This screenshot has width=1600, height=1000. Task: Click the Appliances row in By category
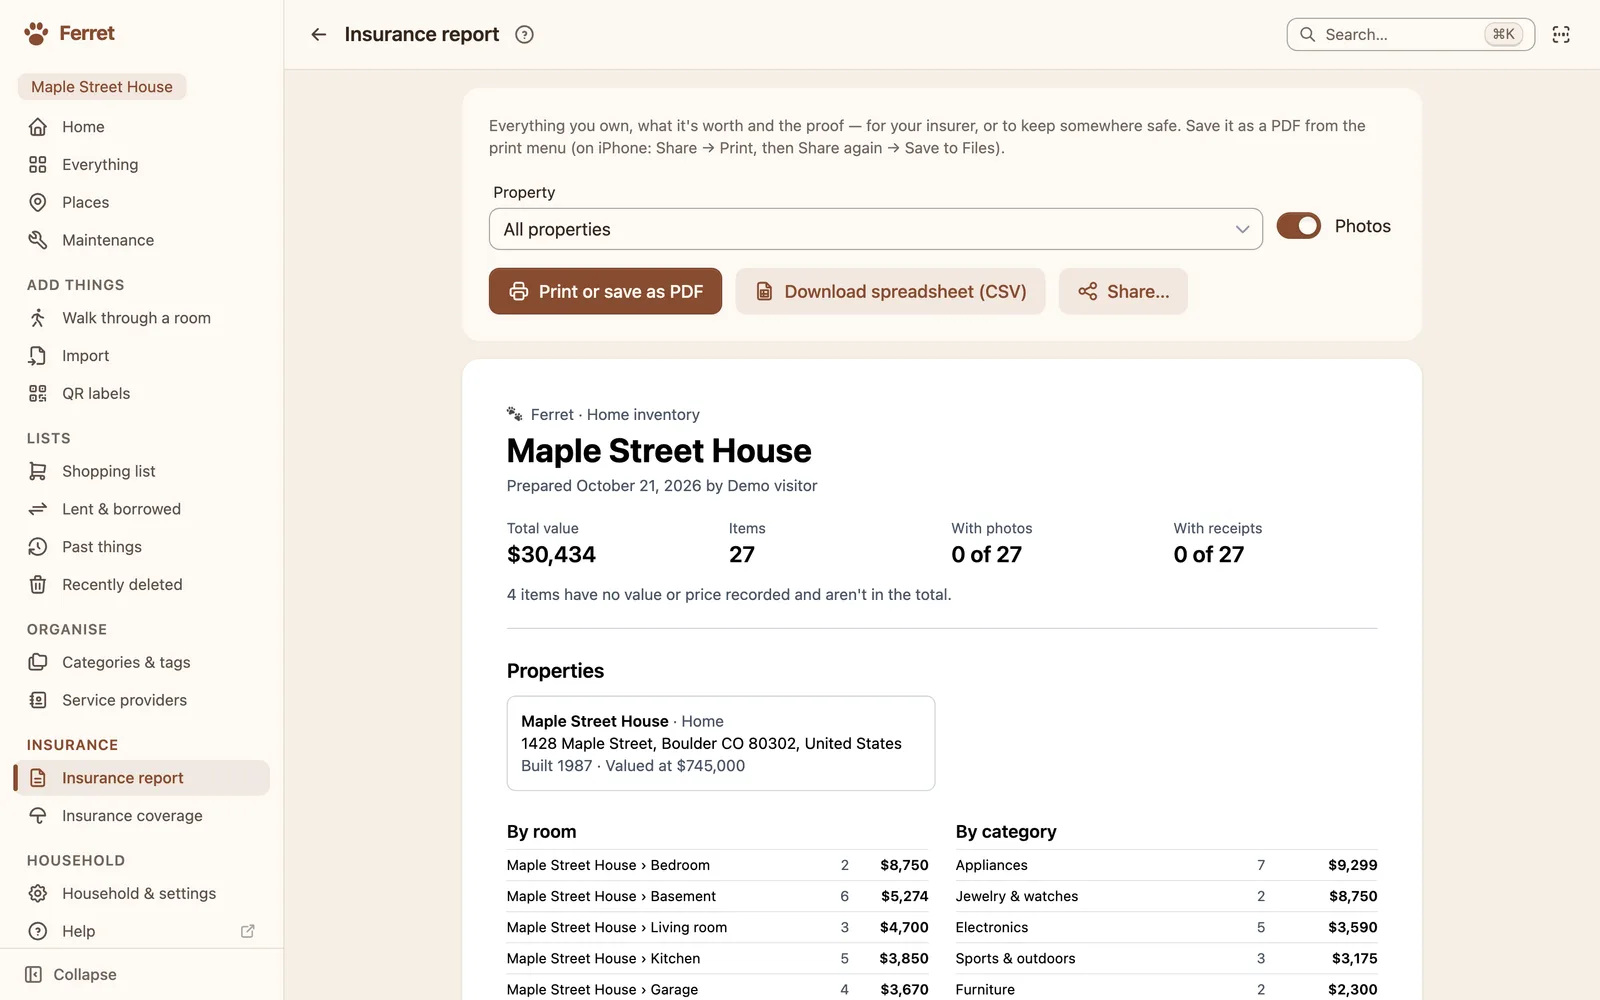coord(1166,865)
